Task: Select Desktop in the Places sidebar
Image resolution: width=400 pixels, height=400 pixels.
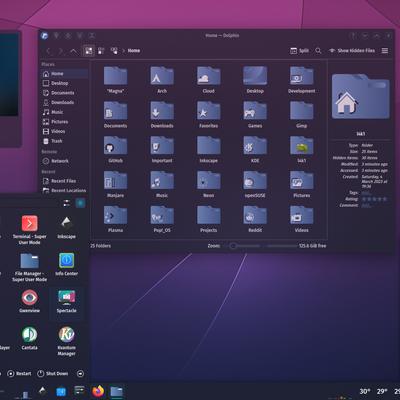Action: pyautogui.click(x=65, y=83)
